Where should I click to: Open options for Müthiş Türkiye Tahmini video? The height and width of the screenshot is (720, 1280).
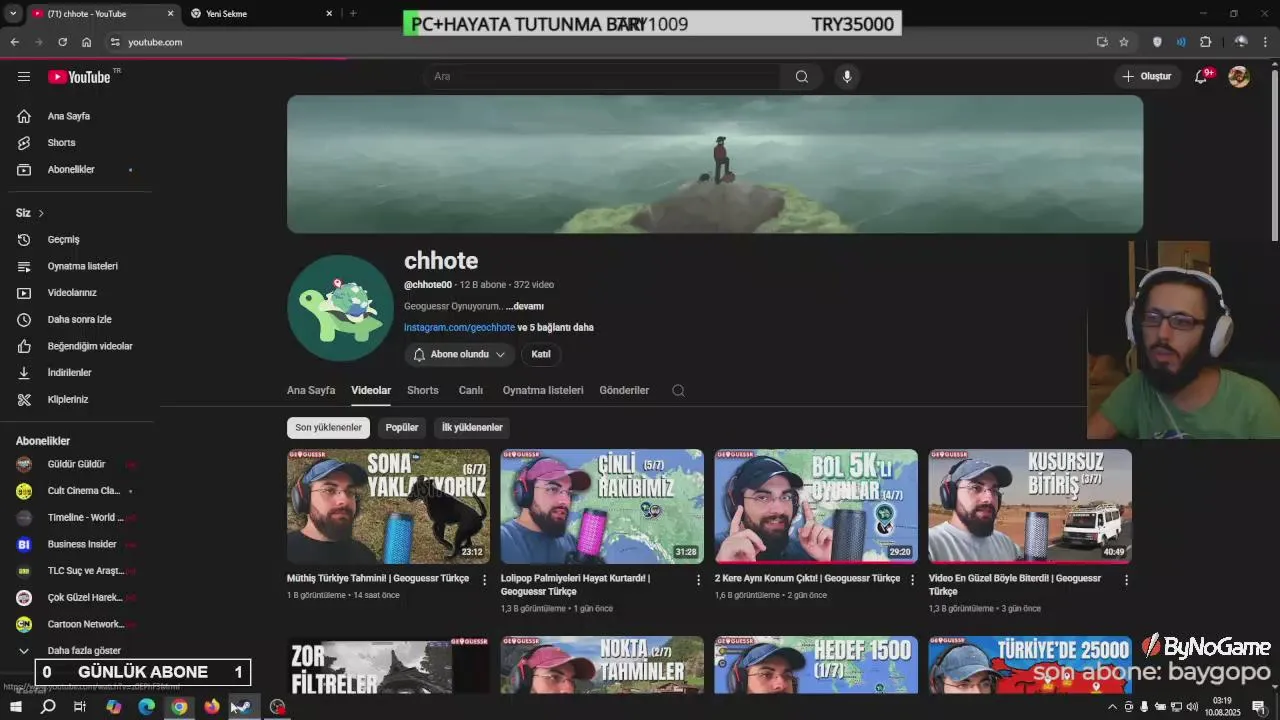point(485,580)
